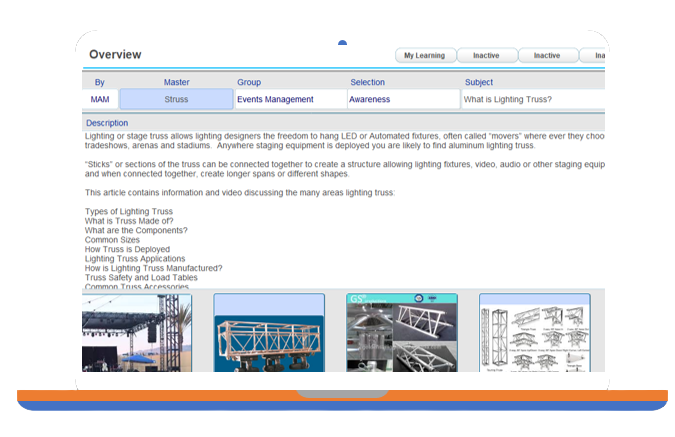
Task: Click Truss Safety and Load Tables line
Action: (x=141, y=278)
